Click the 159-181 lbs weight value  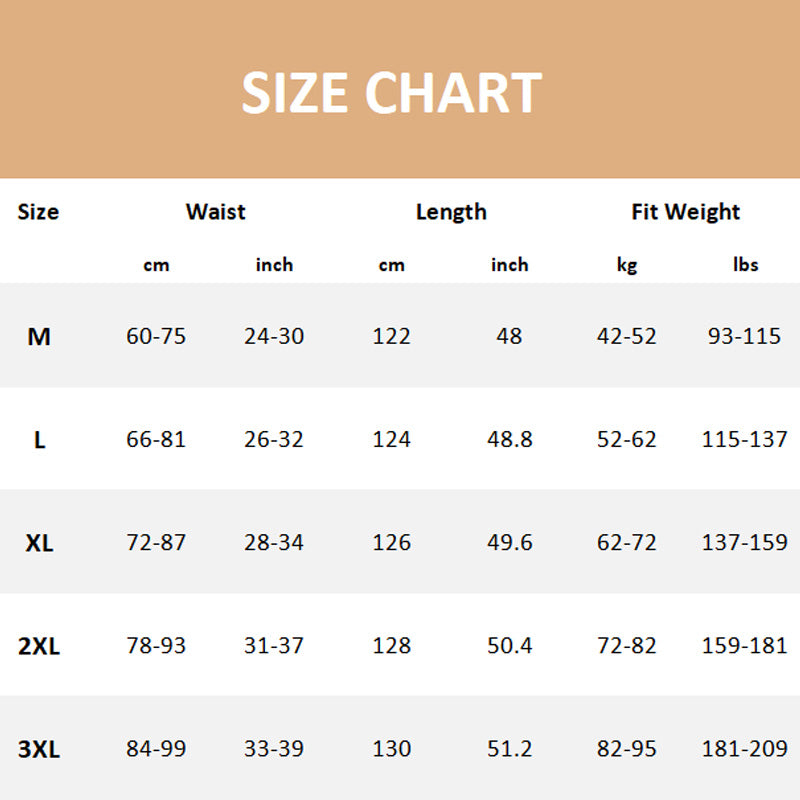coord(745,646)
